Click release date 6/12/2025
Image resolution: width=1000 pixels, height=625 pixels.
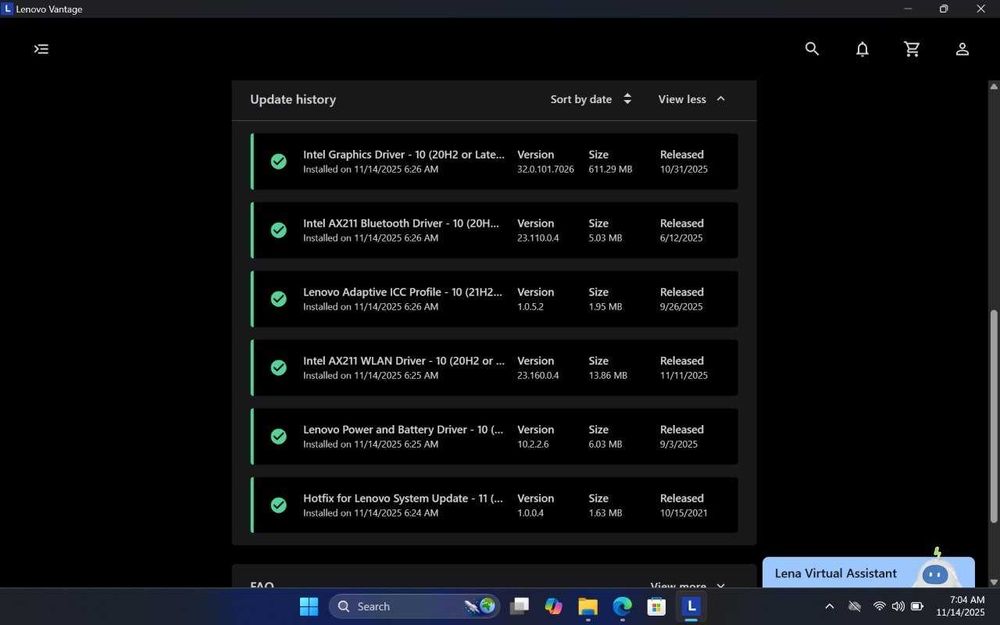point(681,238)
